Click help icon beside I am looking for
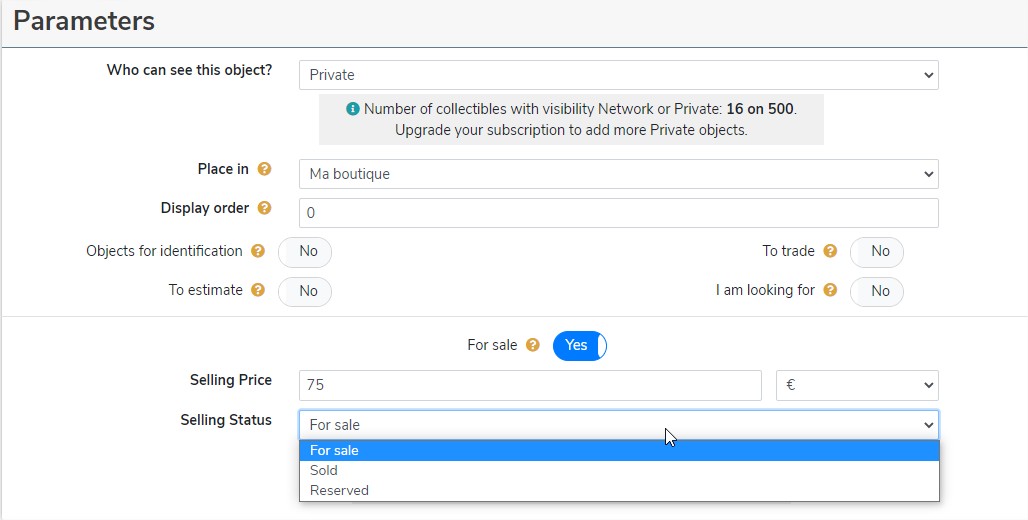The width and height of the screenshot is (1028, 520). point(831,290)
